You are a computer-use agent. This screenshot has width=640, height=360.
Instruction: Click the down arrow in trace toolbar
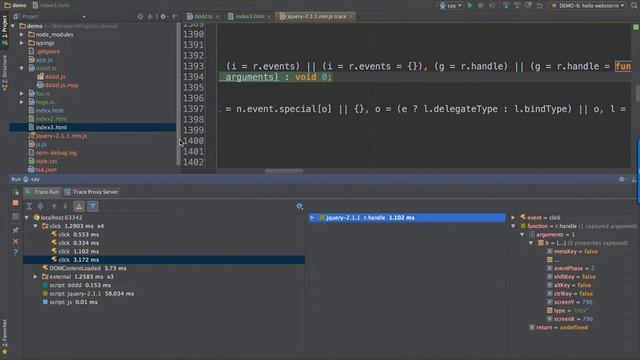click(65, 207)
